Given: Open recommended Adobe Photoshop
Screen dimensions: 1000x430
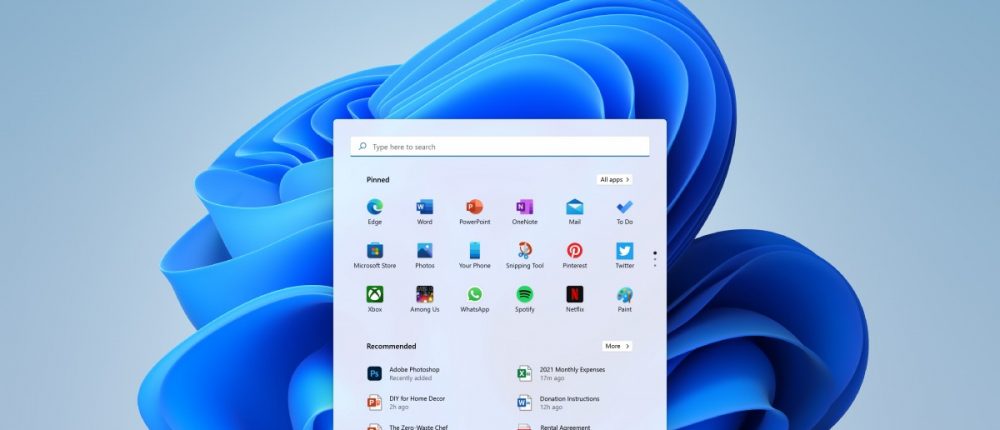Looking at the screenshot, I should coord(415,373).
